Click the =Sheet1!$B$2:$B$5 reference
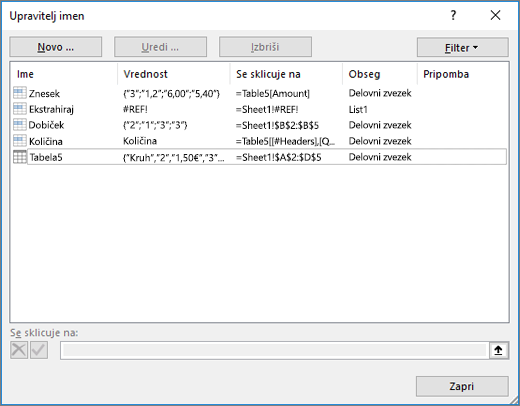This screenshot has height=406, width=520. tap(277, 125)
